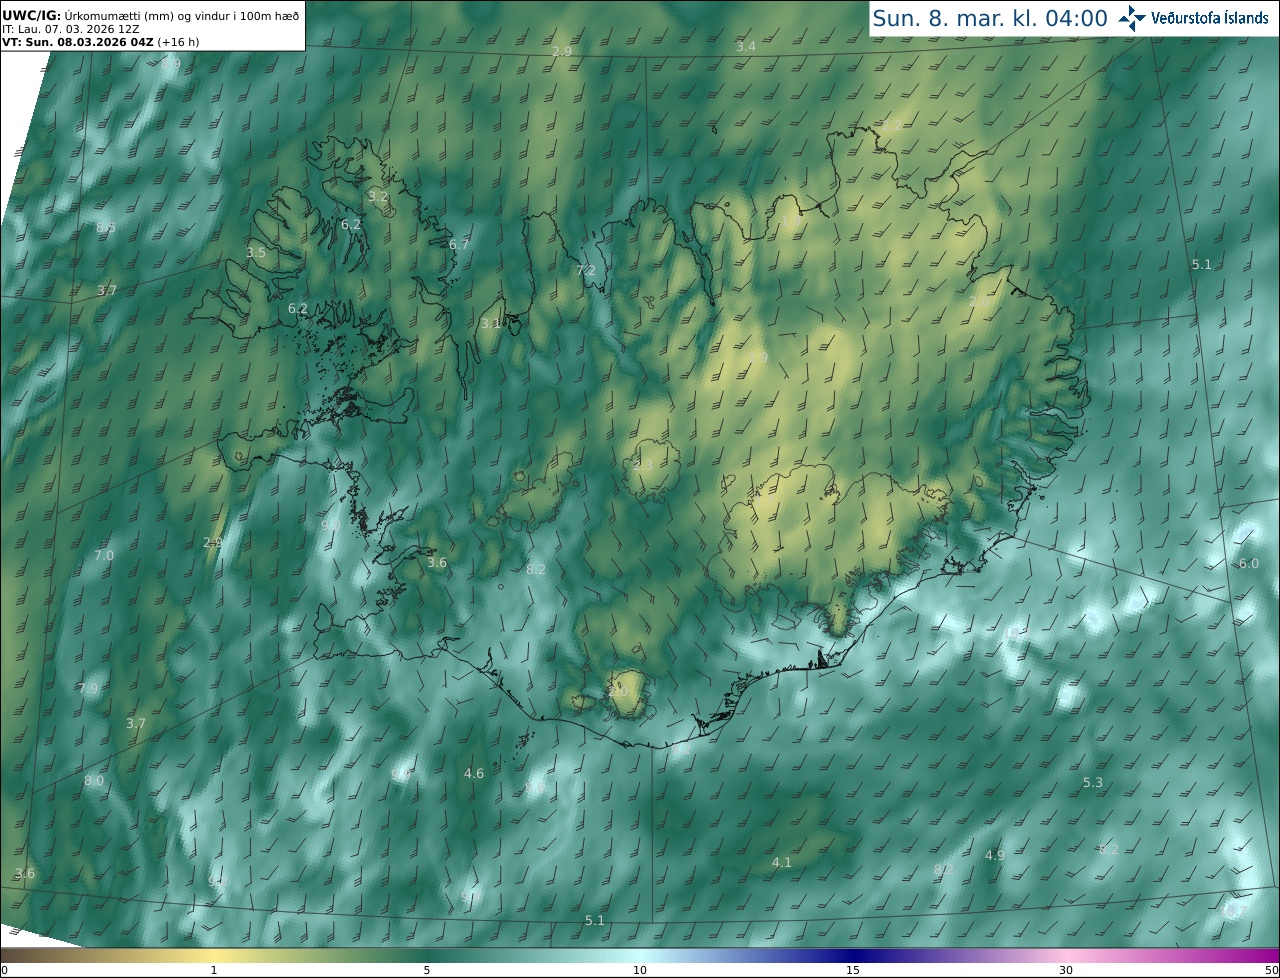Click the 'UWC/IG: Úrkomumætti (mm)' title line
1280x978 pixels.
151,15
